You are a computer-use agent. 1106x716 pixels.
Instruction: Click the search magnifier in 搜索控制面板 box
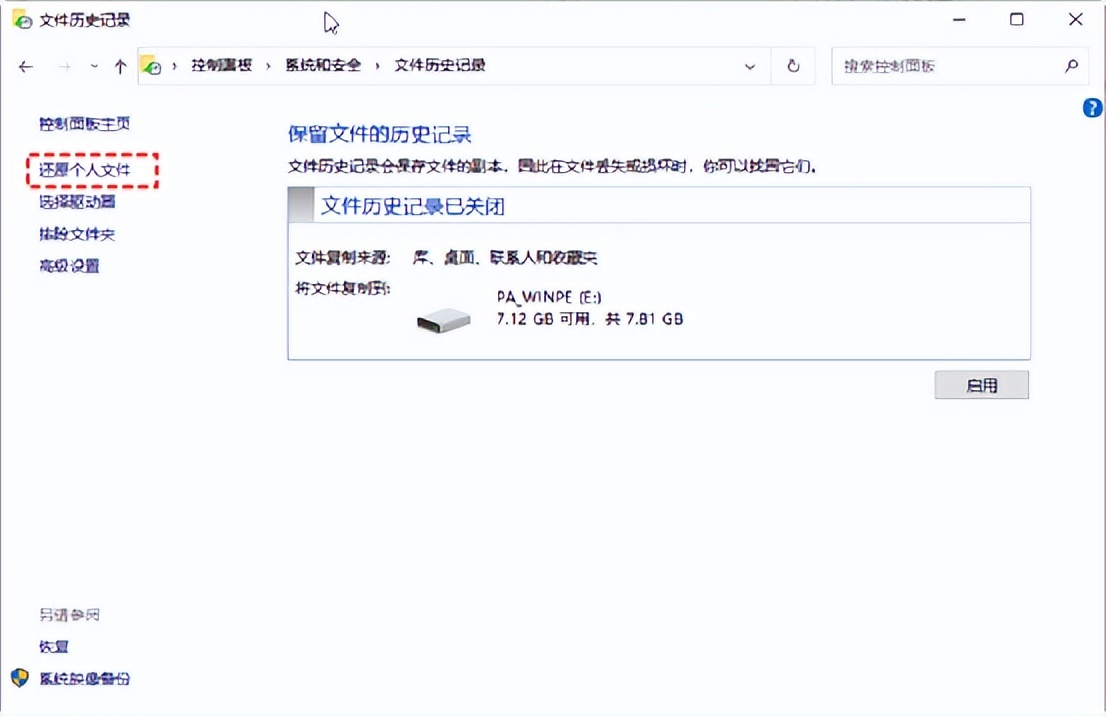coord(1071,65)
